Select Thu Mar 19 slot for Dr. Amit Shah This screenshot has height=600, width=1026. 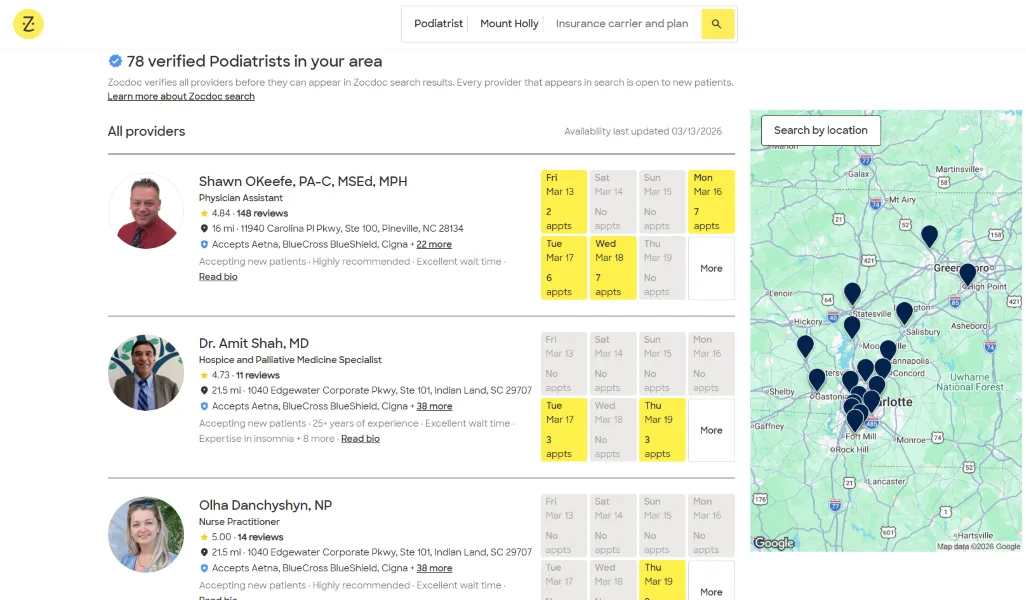662,430
